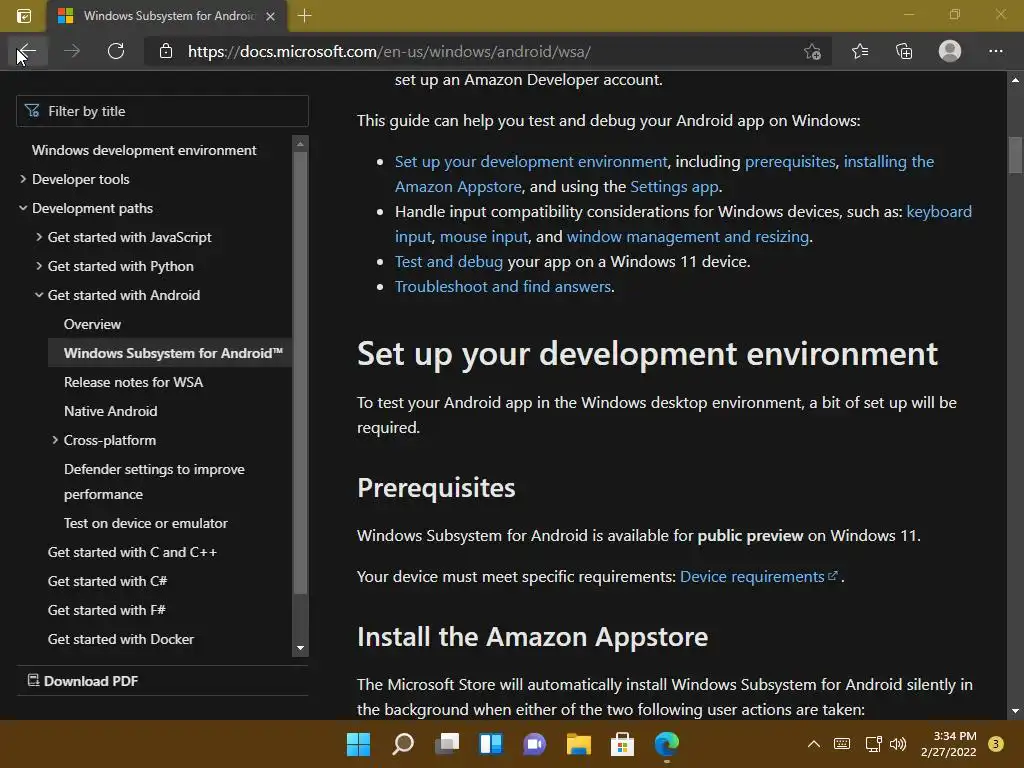Open the Windows Start button

tap(359, 744)
